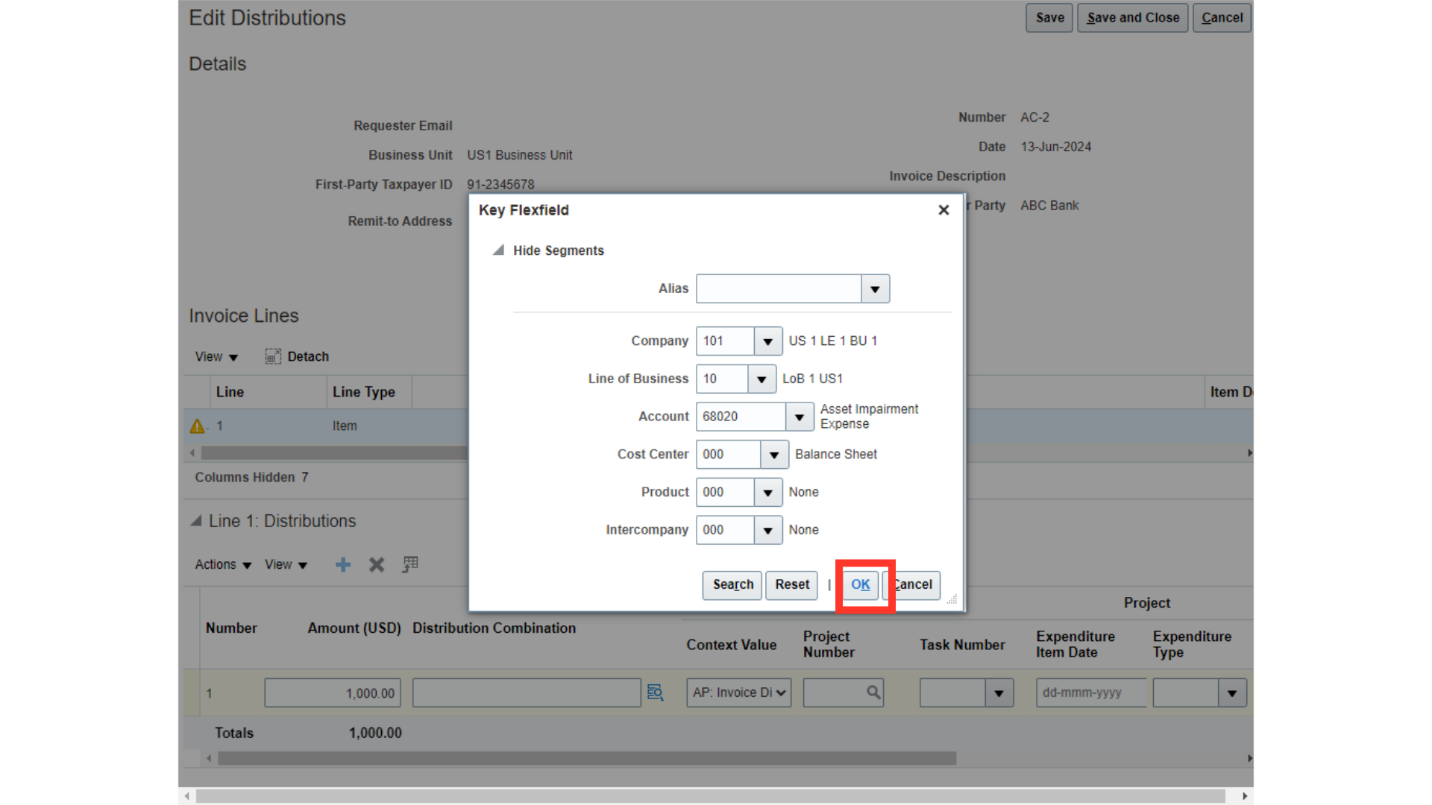1432x805 pixels.
Task: Open the Distributions Actions menu
Action: (223, 565)
